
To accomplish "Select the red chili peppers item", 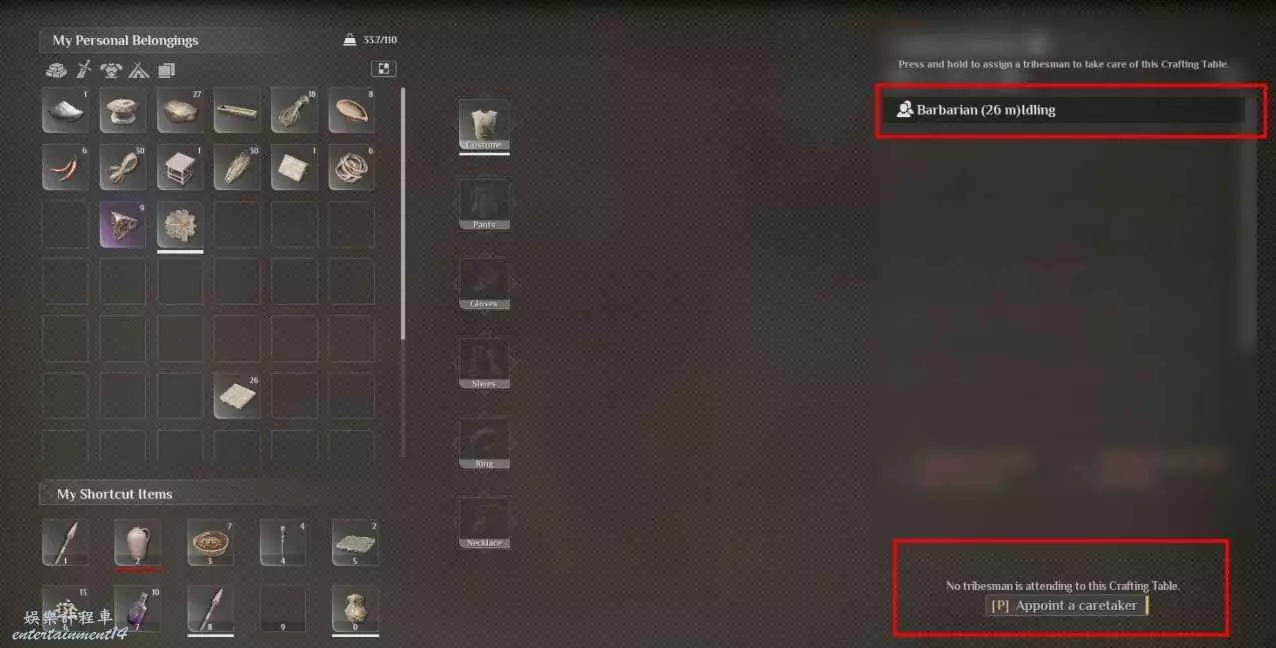I will click(x=65, y=167).
